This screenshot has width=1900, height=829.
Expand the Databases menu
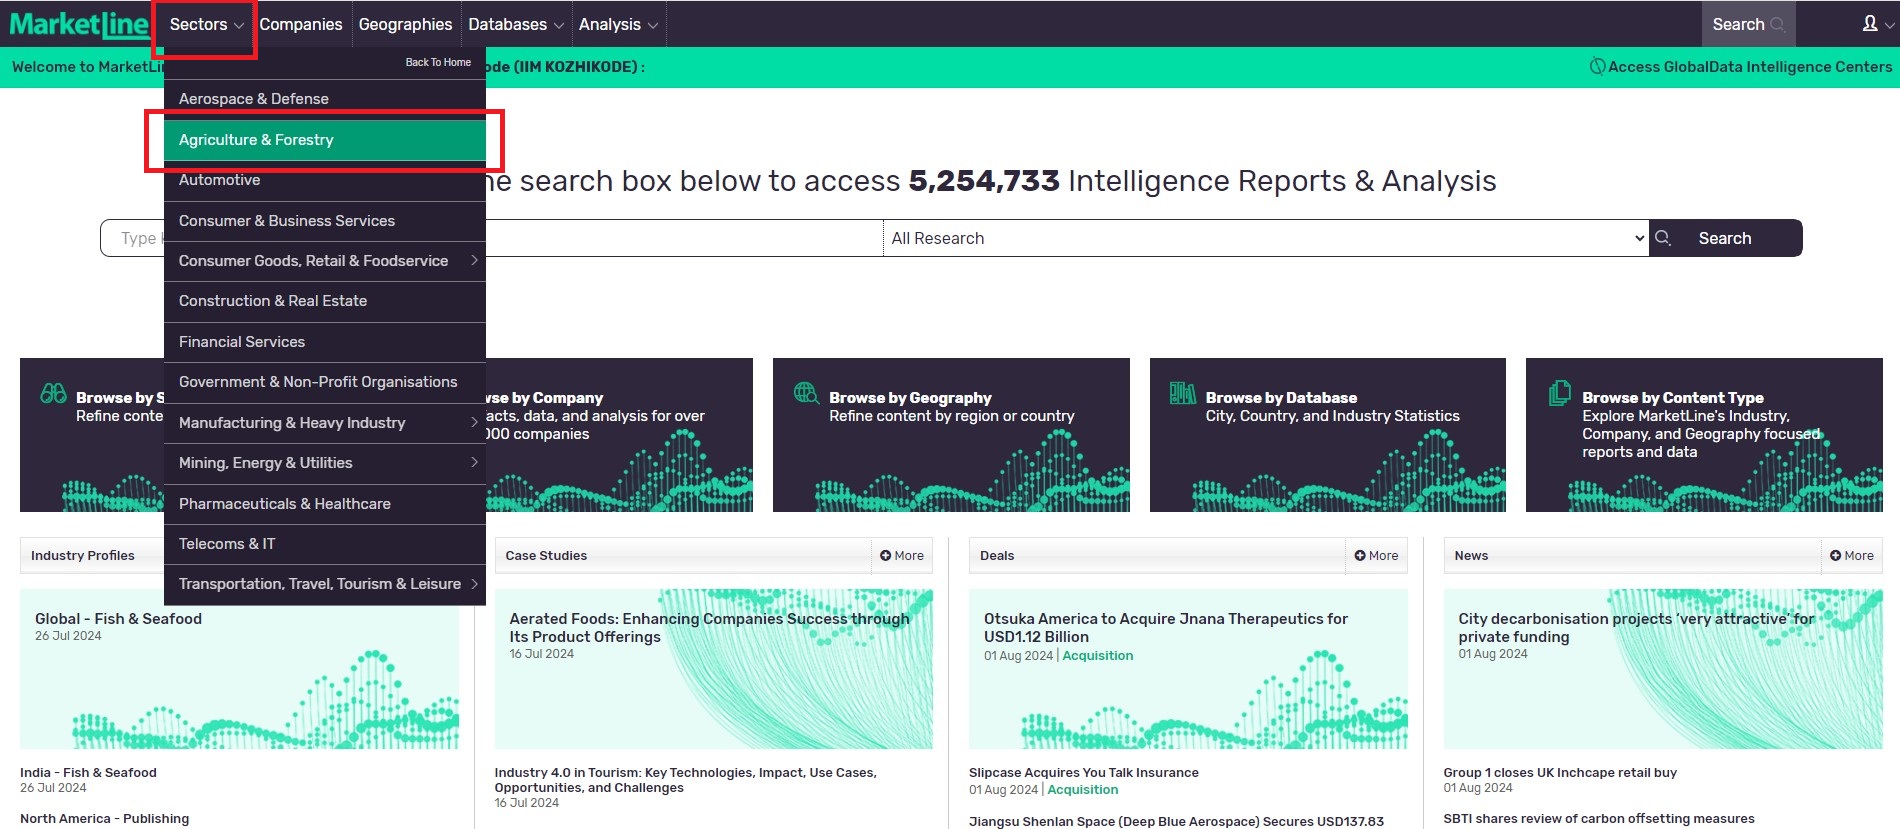coord(515,24)
